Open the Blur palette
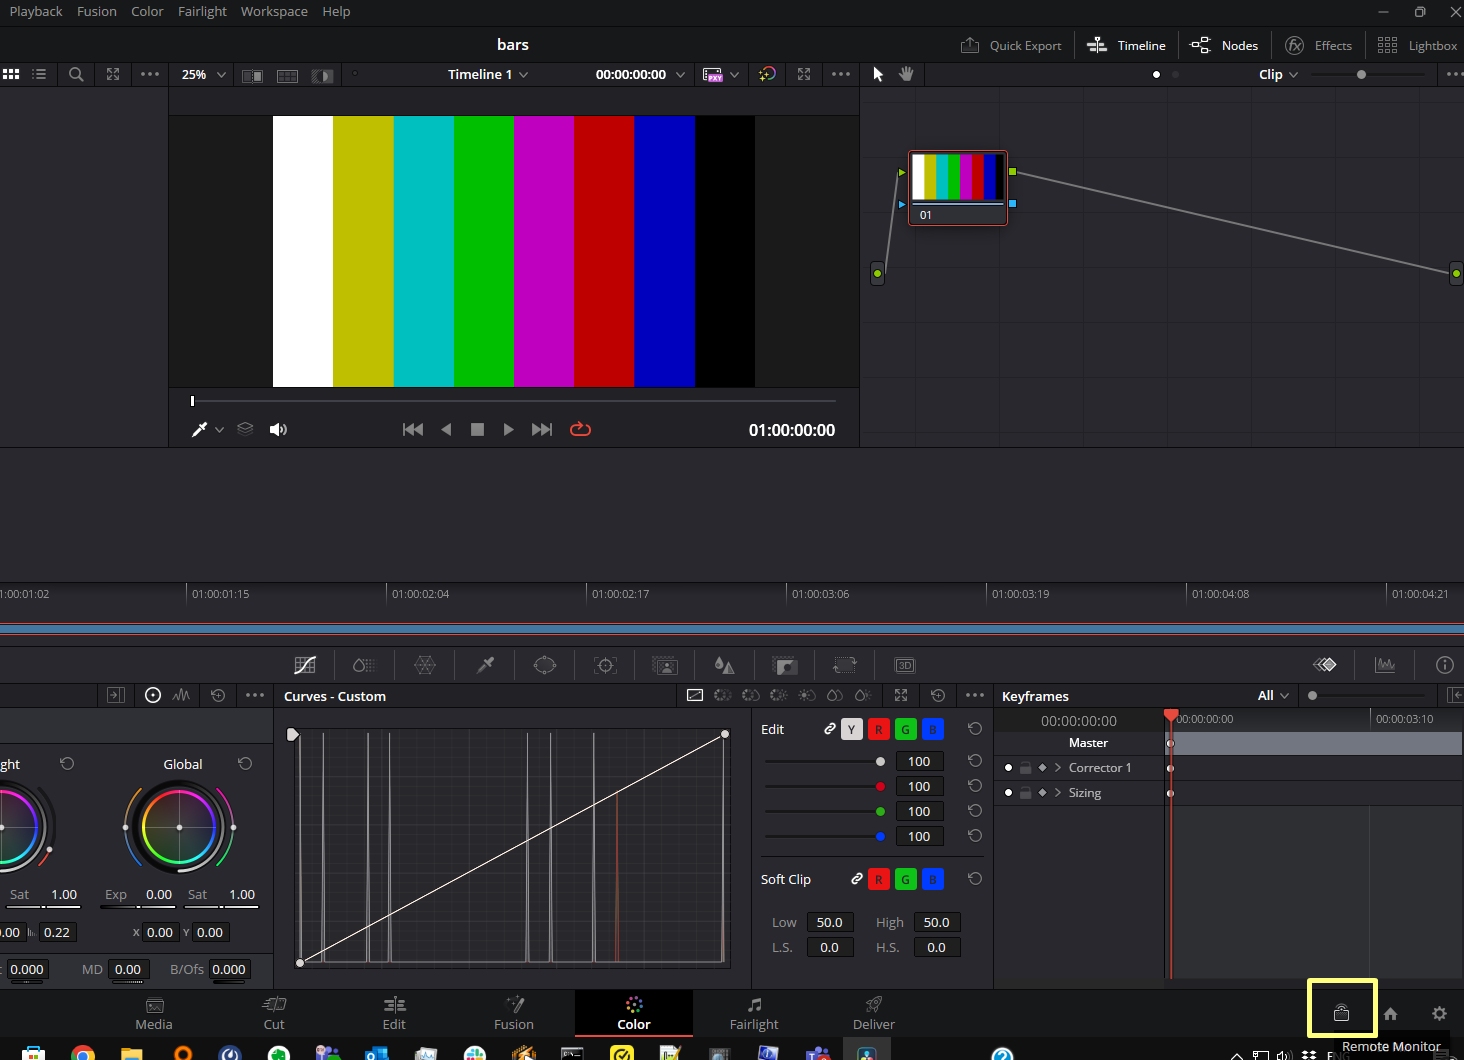 (x=725, y=665)
